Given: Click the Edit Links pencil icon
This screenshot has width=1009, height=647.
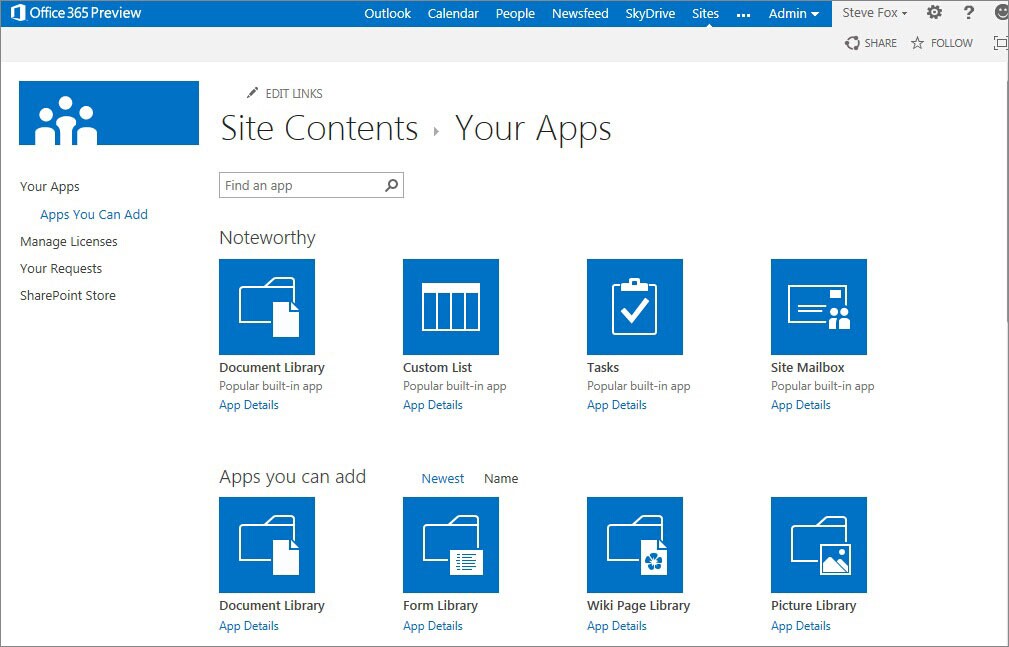Looking at the screenshot, I should point(252,93).
